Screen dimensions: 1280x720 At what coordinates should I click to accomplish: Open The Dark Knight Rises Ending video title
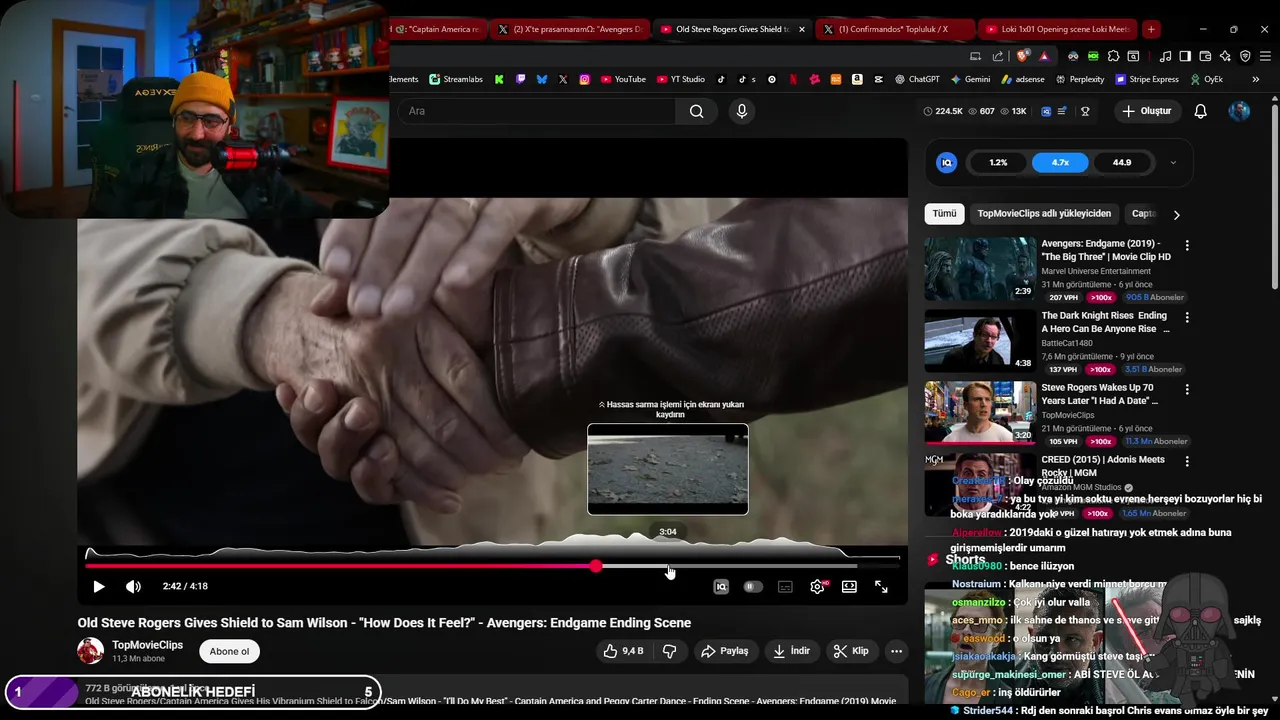(1104, 322)
